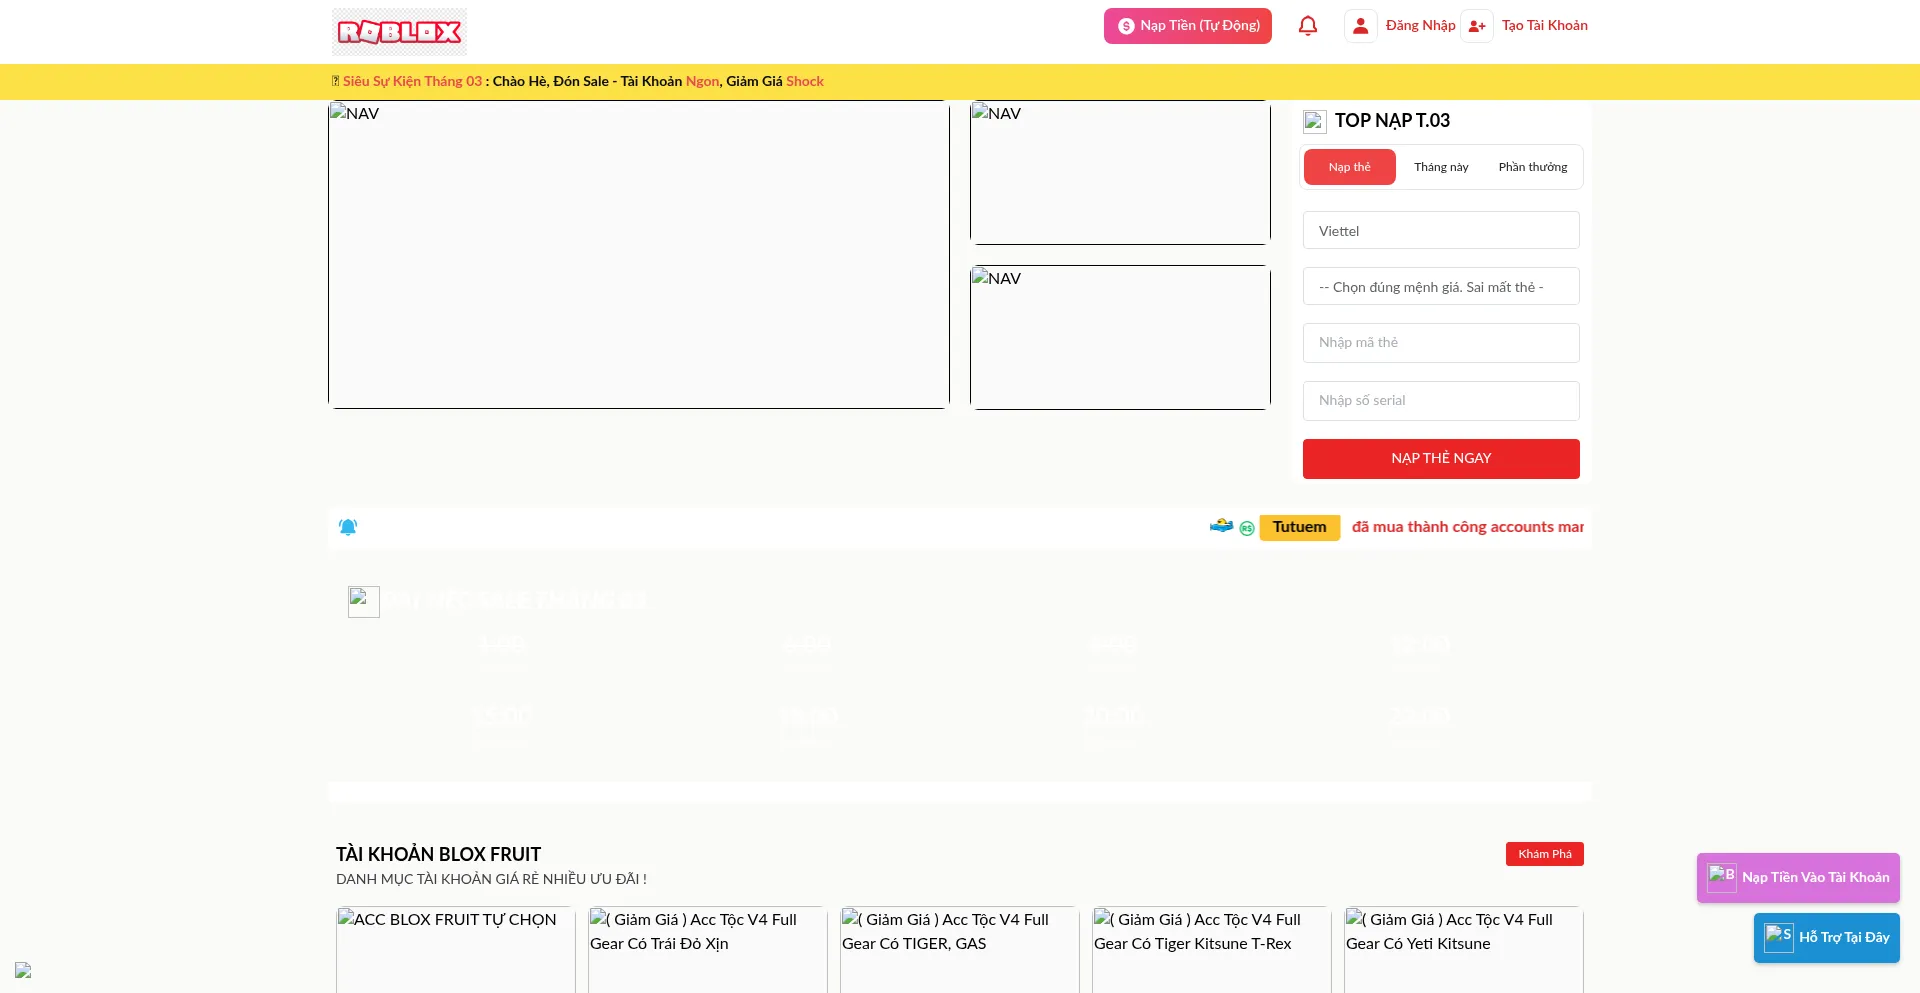Image resolution: width=1920 pixels, height=993 pixels.
Task: Click the Khám Phá button
Action: point(1544,854)
